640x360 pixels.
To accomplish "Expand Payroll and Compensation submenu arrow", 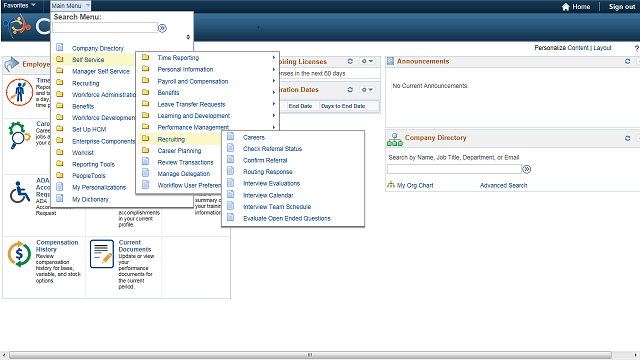I will coord(273,81).
